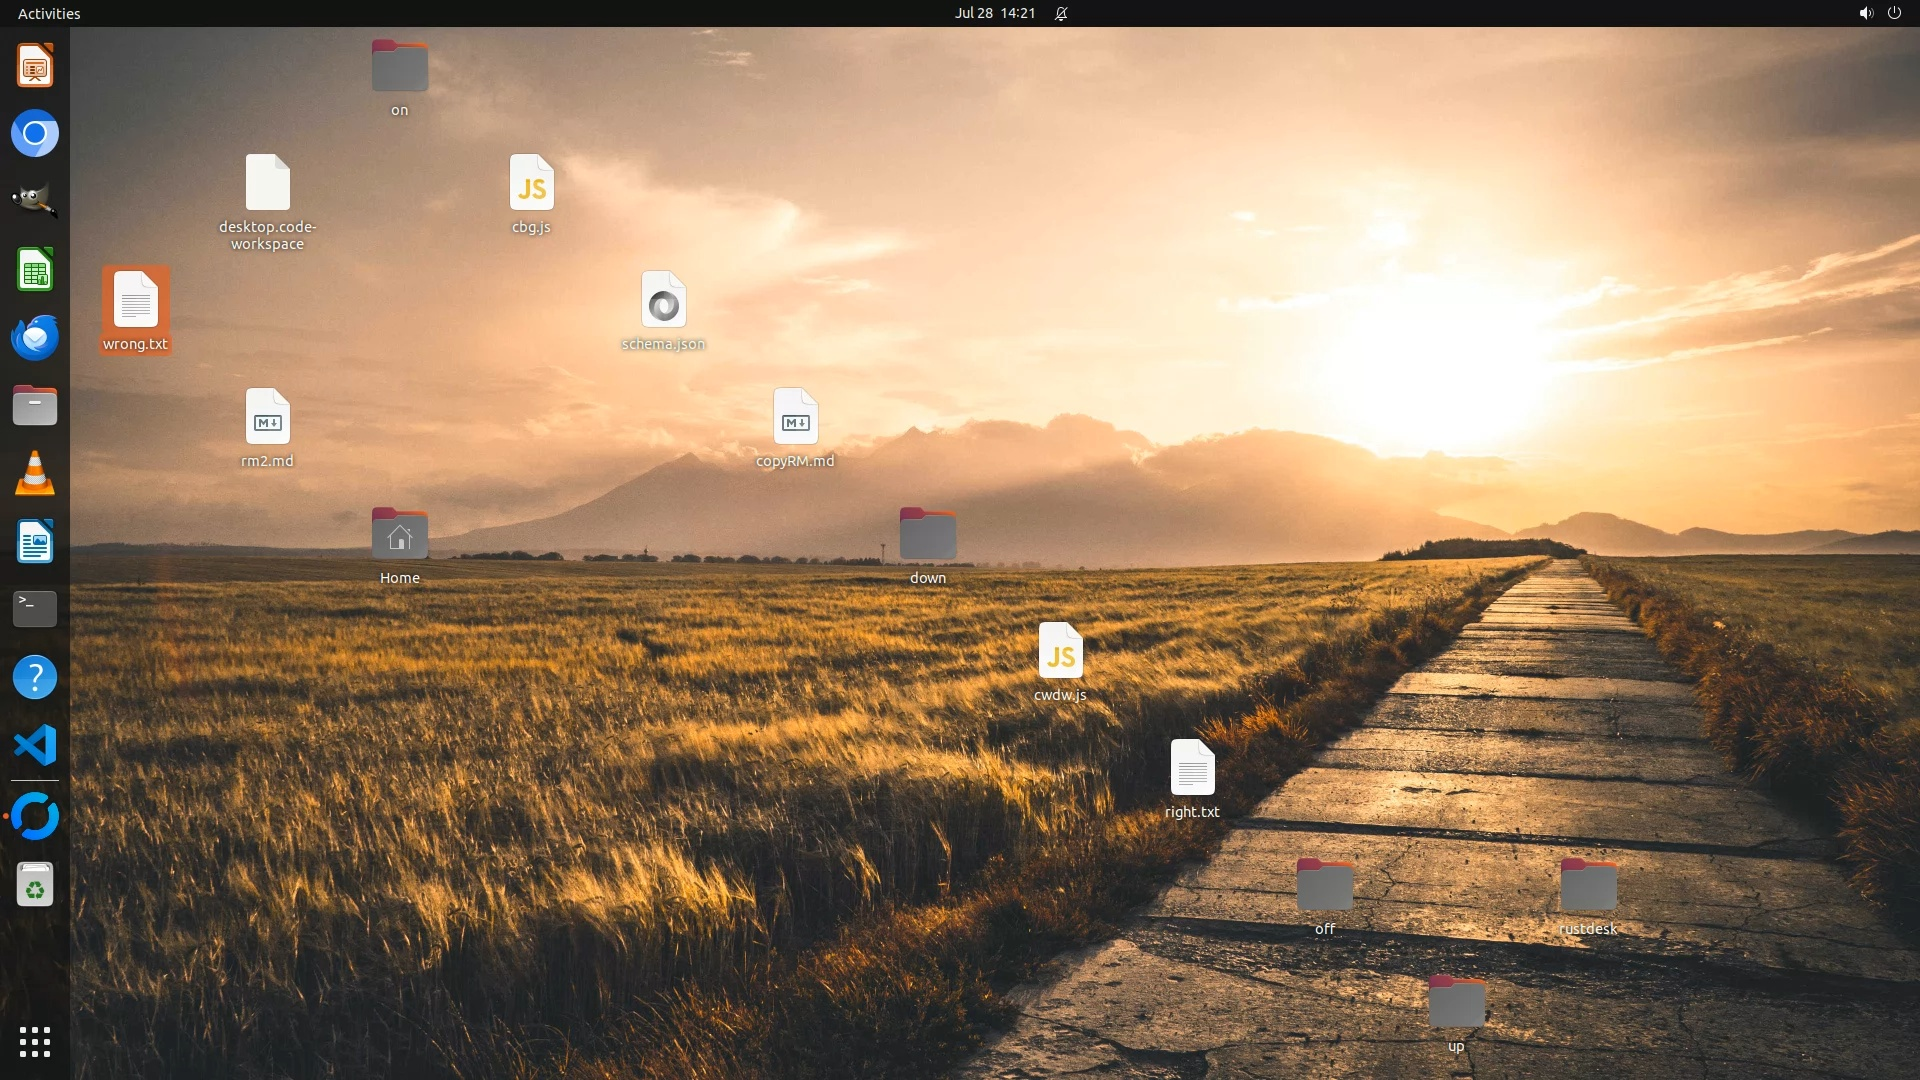Image resolution: width=1920 pixels, height=1080 pixels.
Task: Select the copyRM.md file
Action: coord(795,418)
